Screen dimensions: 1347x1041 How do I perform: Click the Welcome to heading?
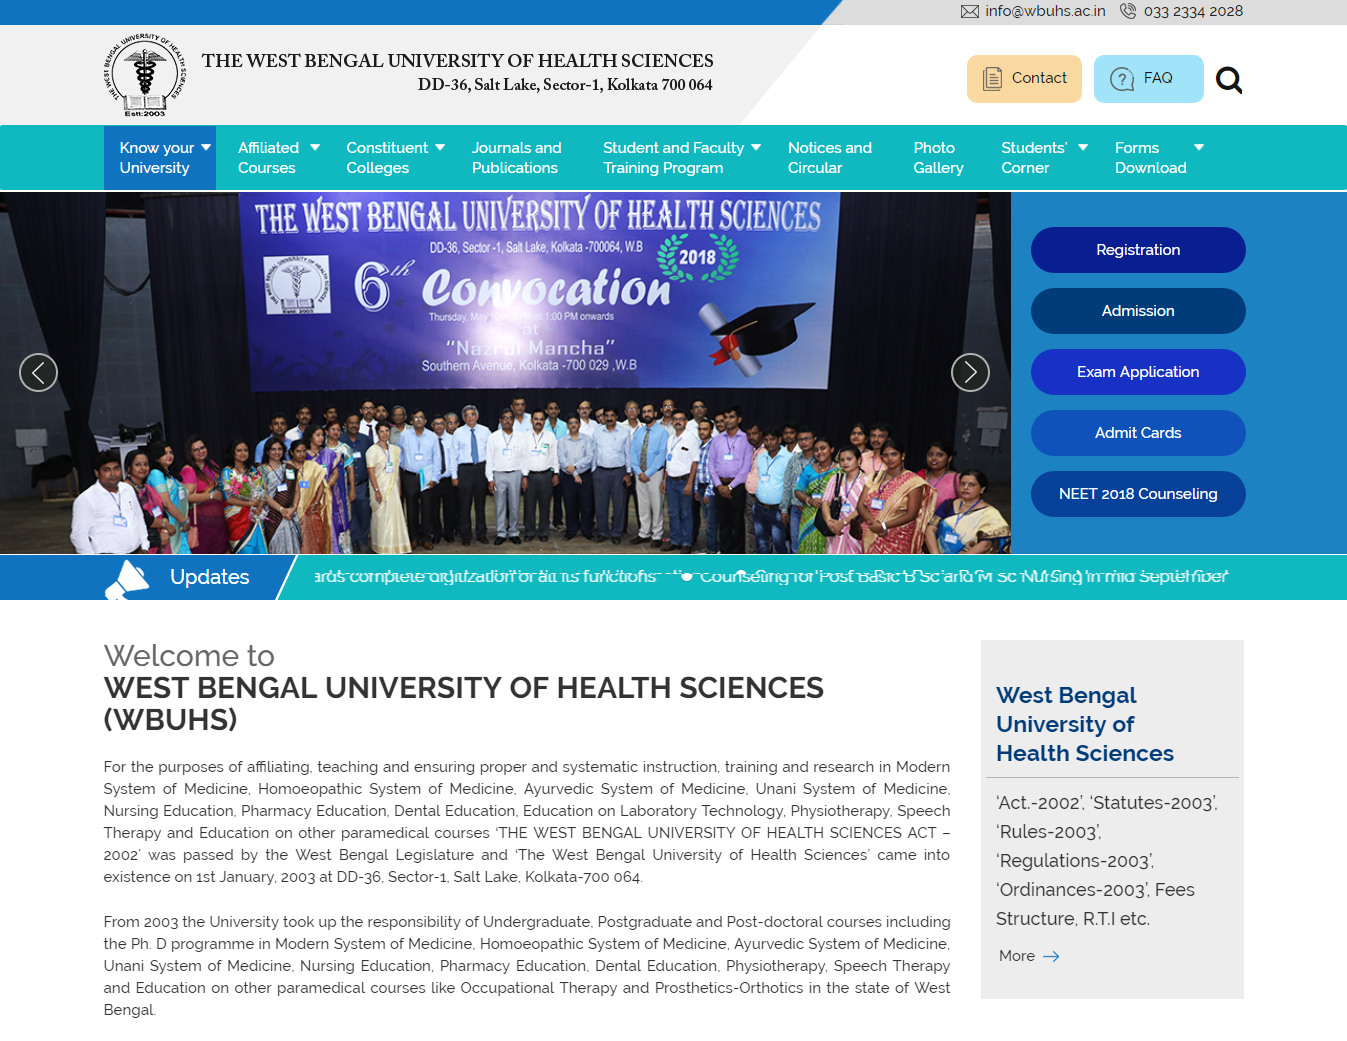pyautogui.click(x=189, y=656)
